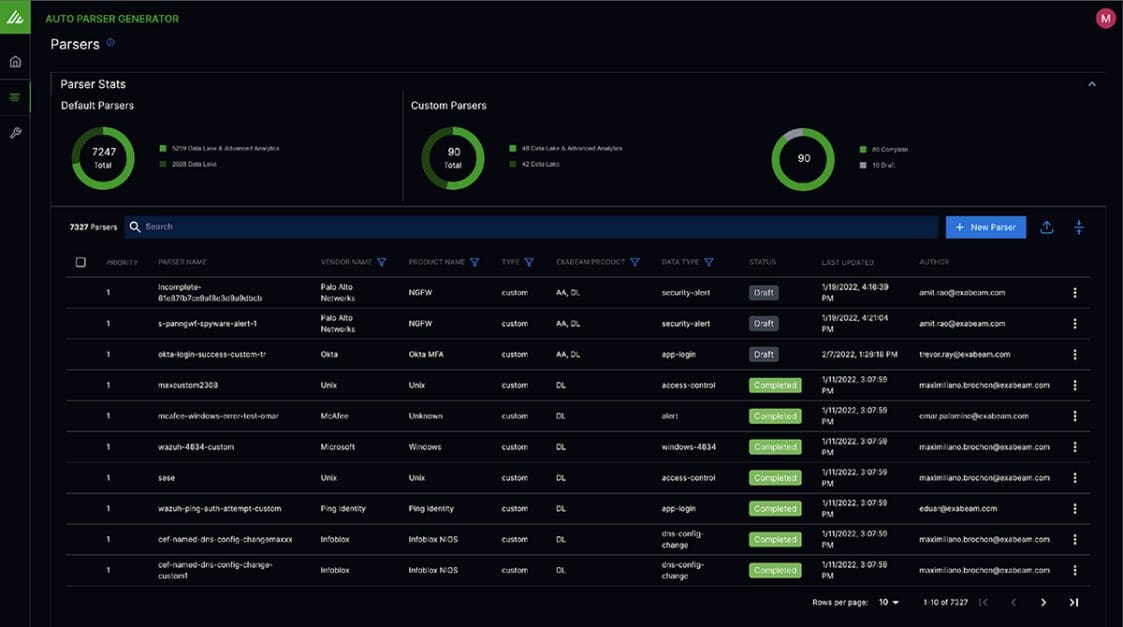Open actions menu for s-panngwf-spyware-alert-1 row
1123x627 pixels.
coord(1074,324)
